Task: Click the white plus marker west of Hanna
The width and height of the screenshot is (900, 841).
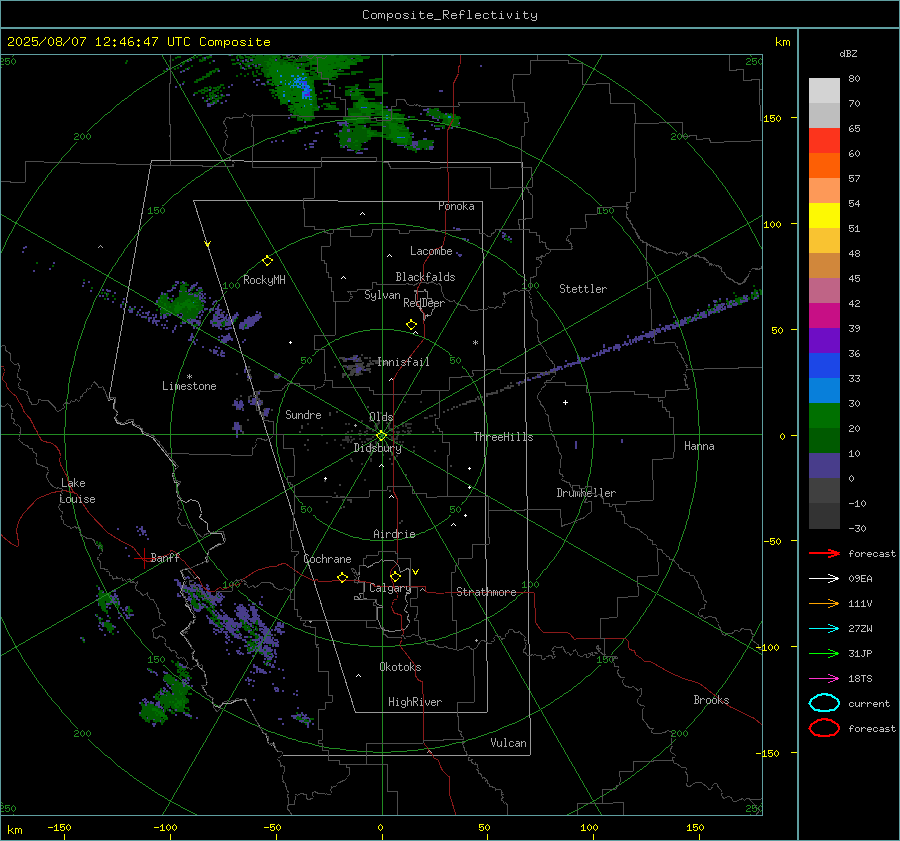Action: pos(565,402)
